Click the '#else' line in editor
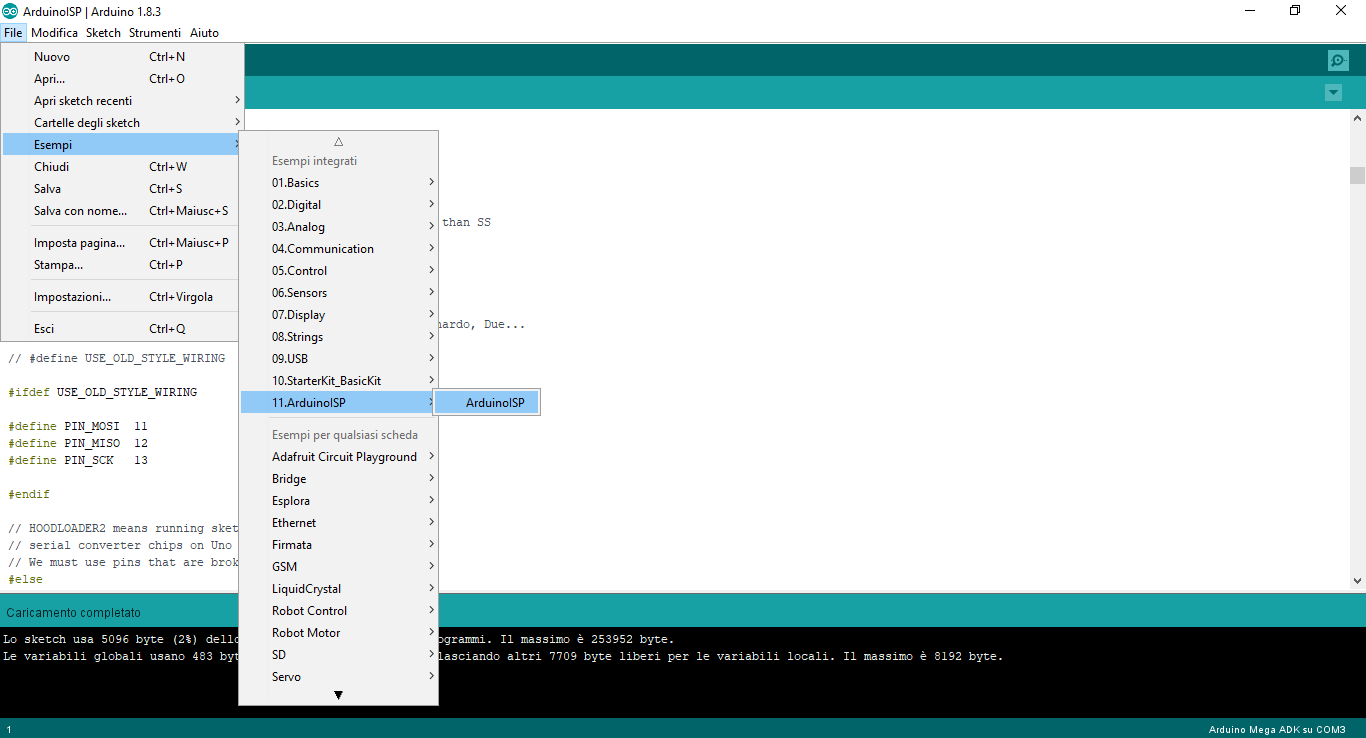The height and width of the screenshot is (738, 1366). [x=26, y=579]
